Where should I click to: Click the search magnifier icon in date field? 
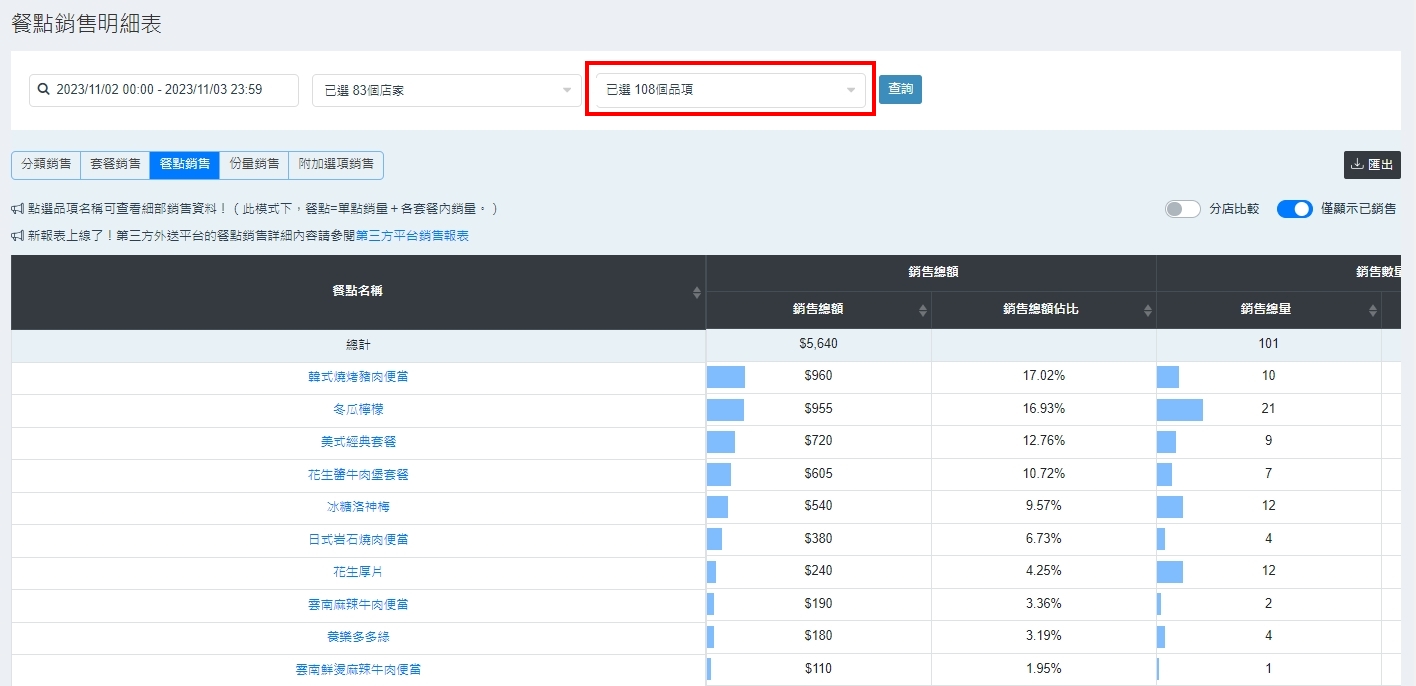coord(43,90)
